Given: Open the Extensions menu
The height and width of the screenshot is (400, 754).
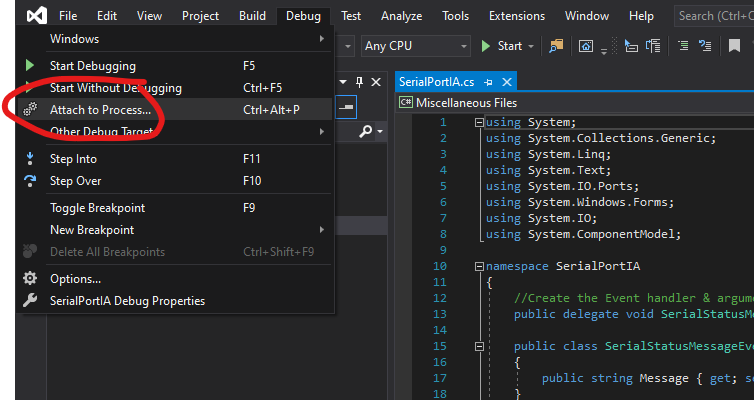Looking at the screenshot, I should click(x=516, y=16).
